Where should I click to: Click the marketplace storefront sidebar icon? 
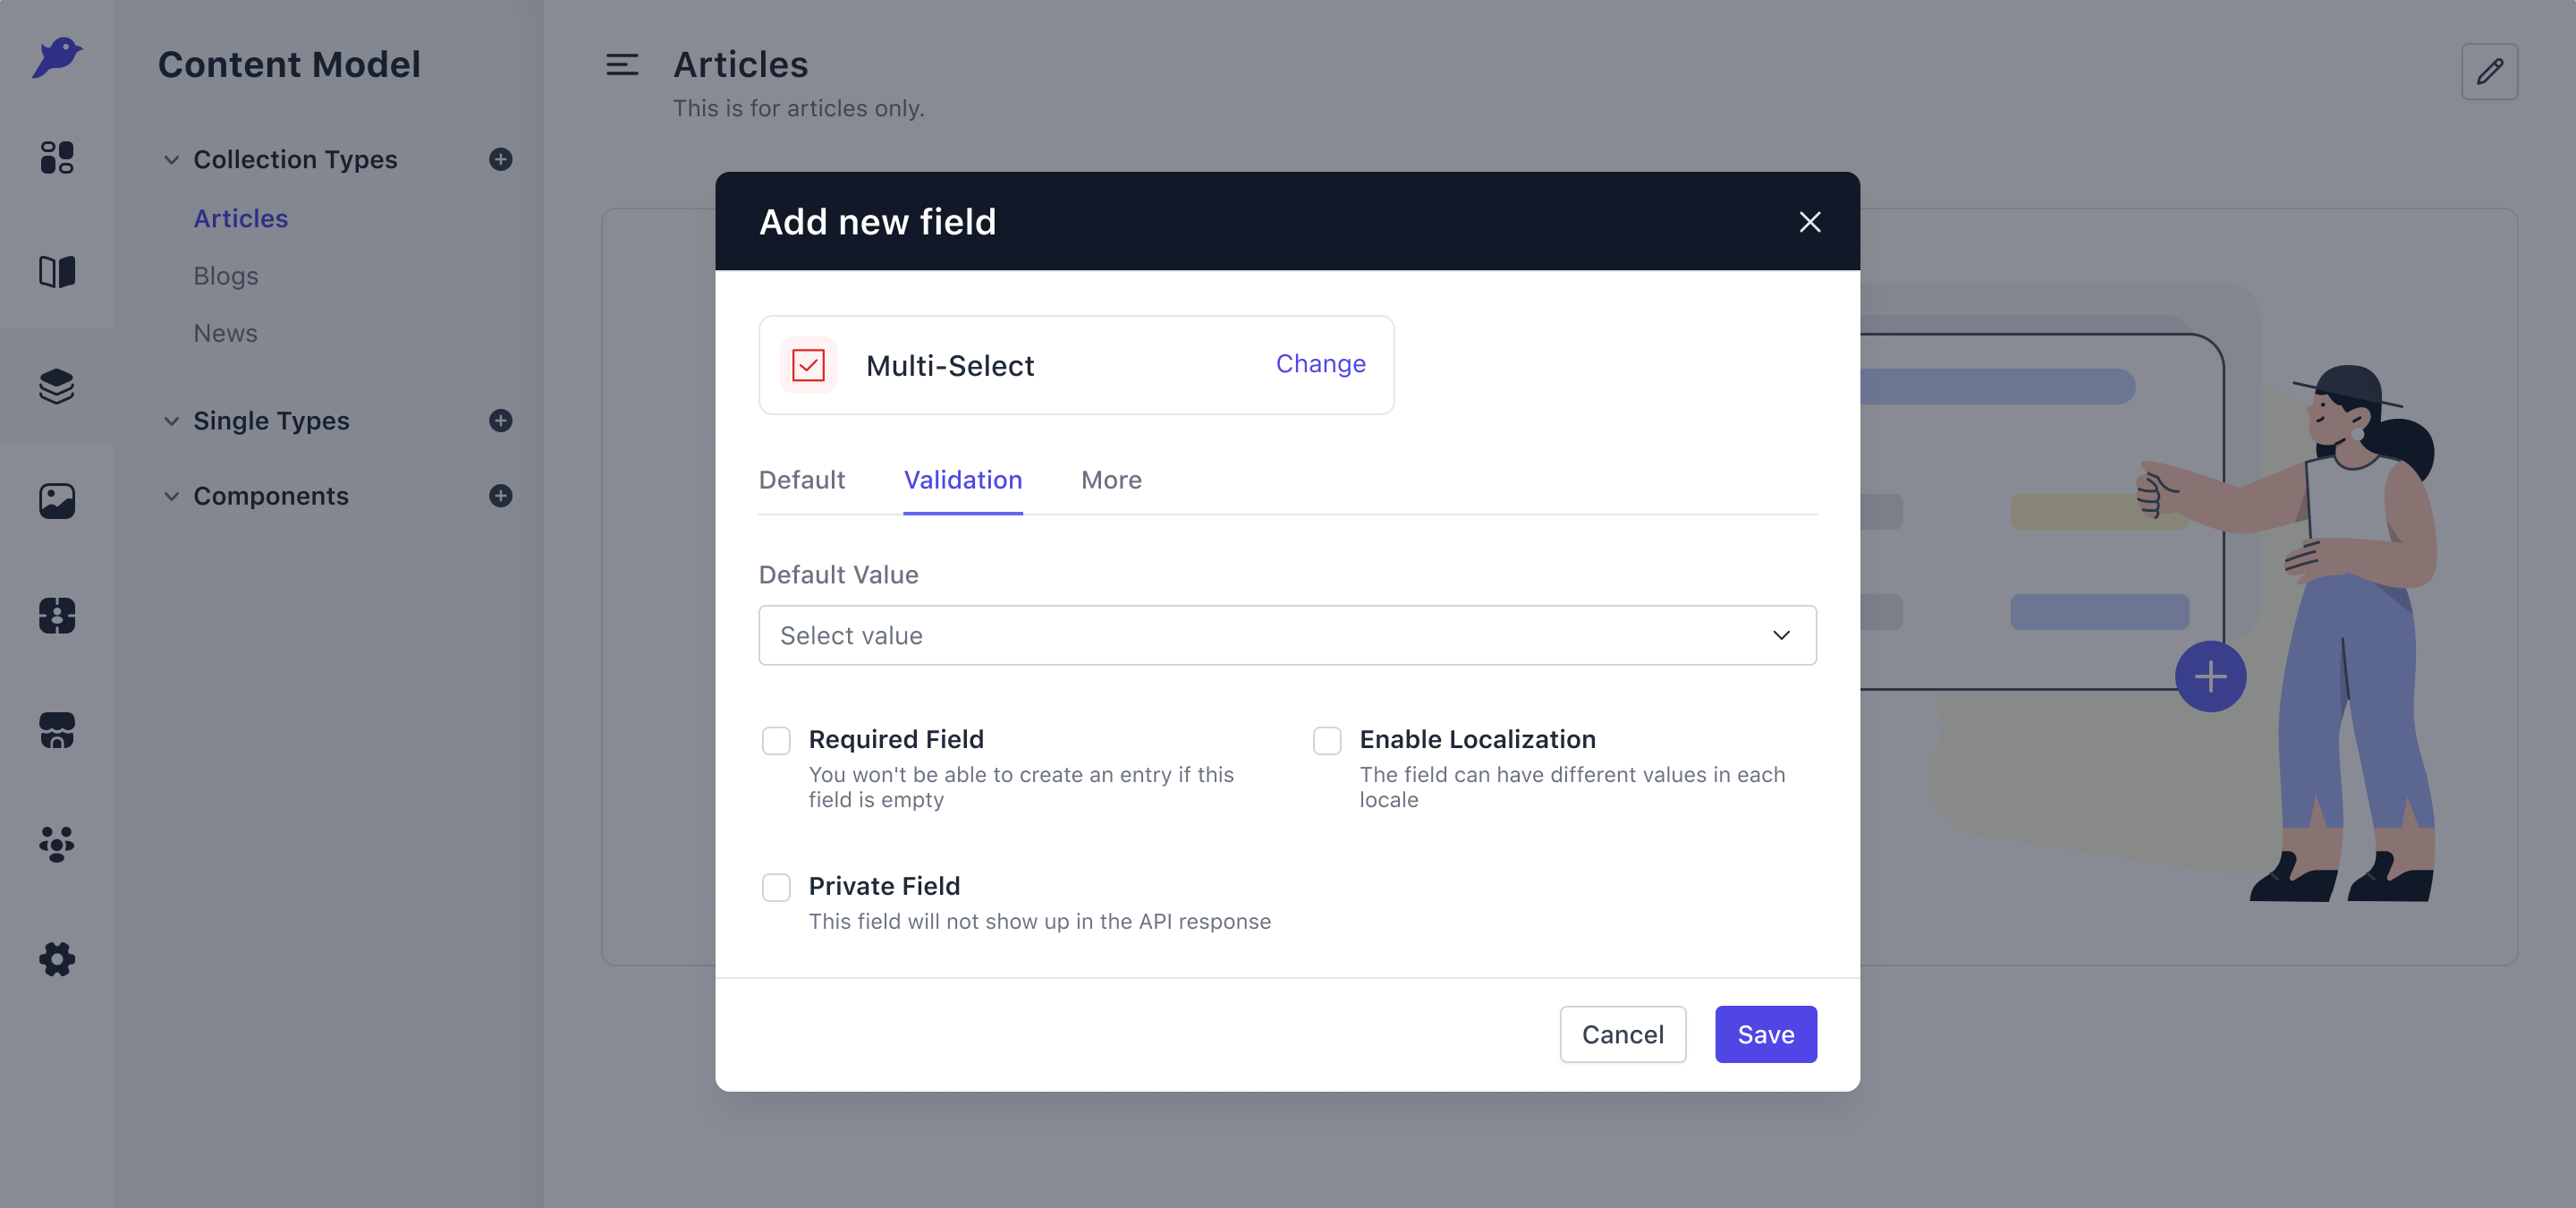tap(57, 730)
